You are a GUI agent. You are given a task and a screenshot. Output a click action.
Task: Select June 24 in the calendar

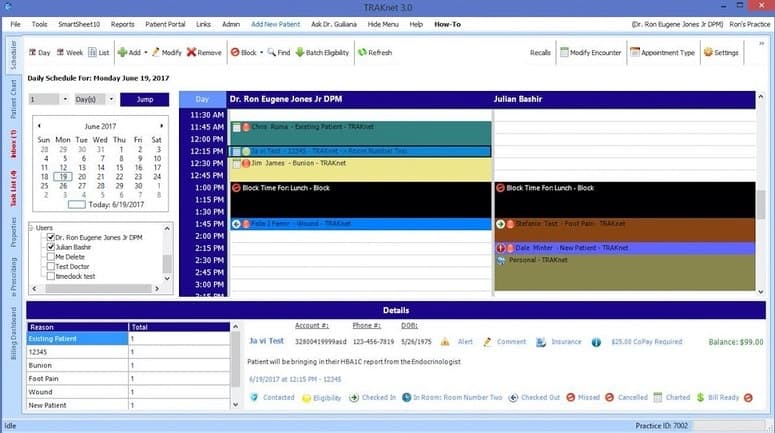[x=156, y=176]
